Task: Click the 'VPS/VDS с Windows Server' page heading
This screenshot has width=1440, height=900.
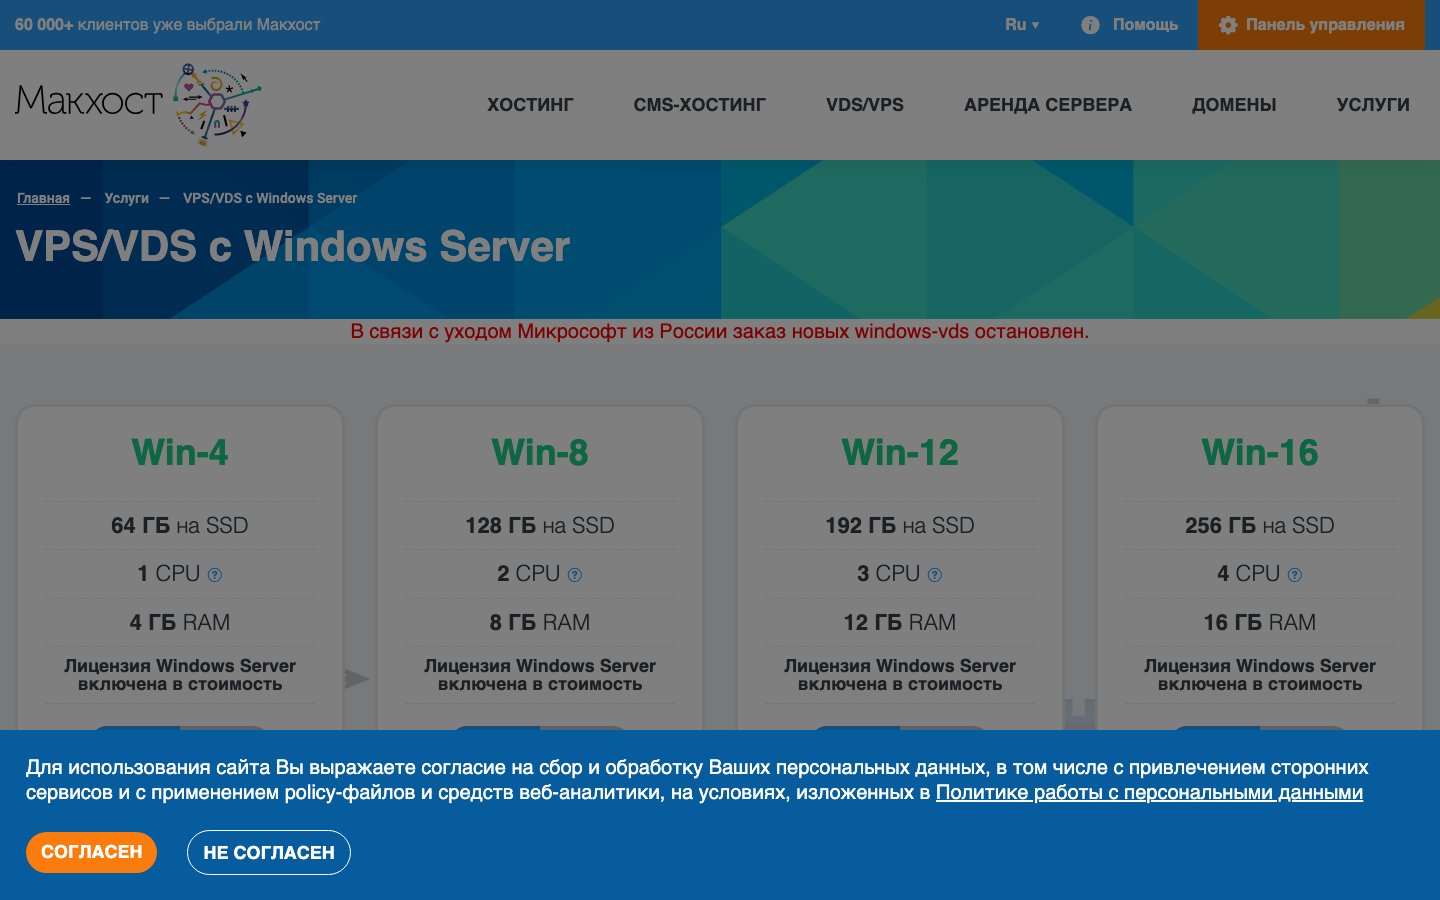Action: click(293, 247)
